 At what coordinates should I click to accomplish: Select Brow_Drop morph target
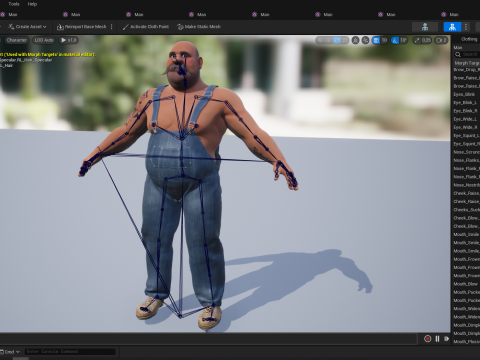pyautogui.click(x=466, y=70)
